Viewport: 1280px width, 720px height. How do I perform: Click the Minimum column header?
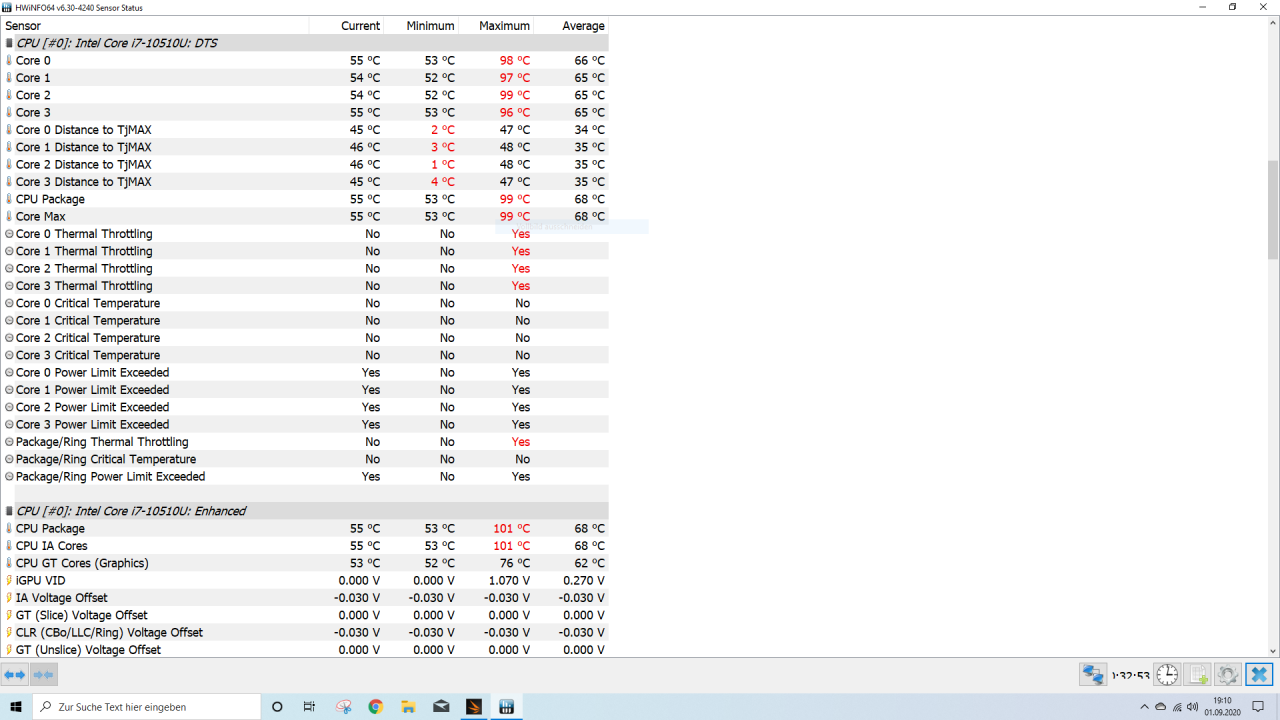pos(421,26)
